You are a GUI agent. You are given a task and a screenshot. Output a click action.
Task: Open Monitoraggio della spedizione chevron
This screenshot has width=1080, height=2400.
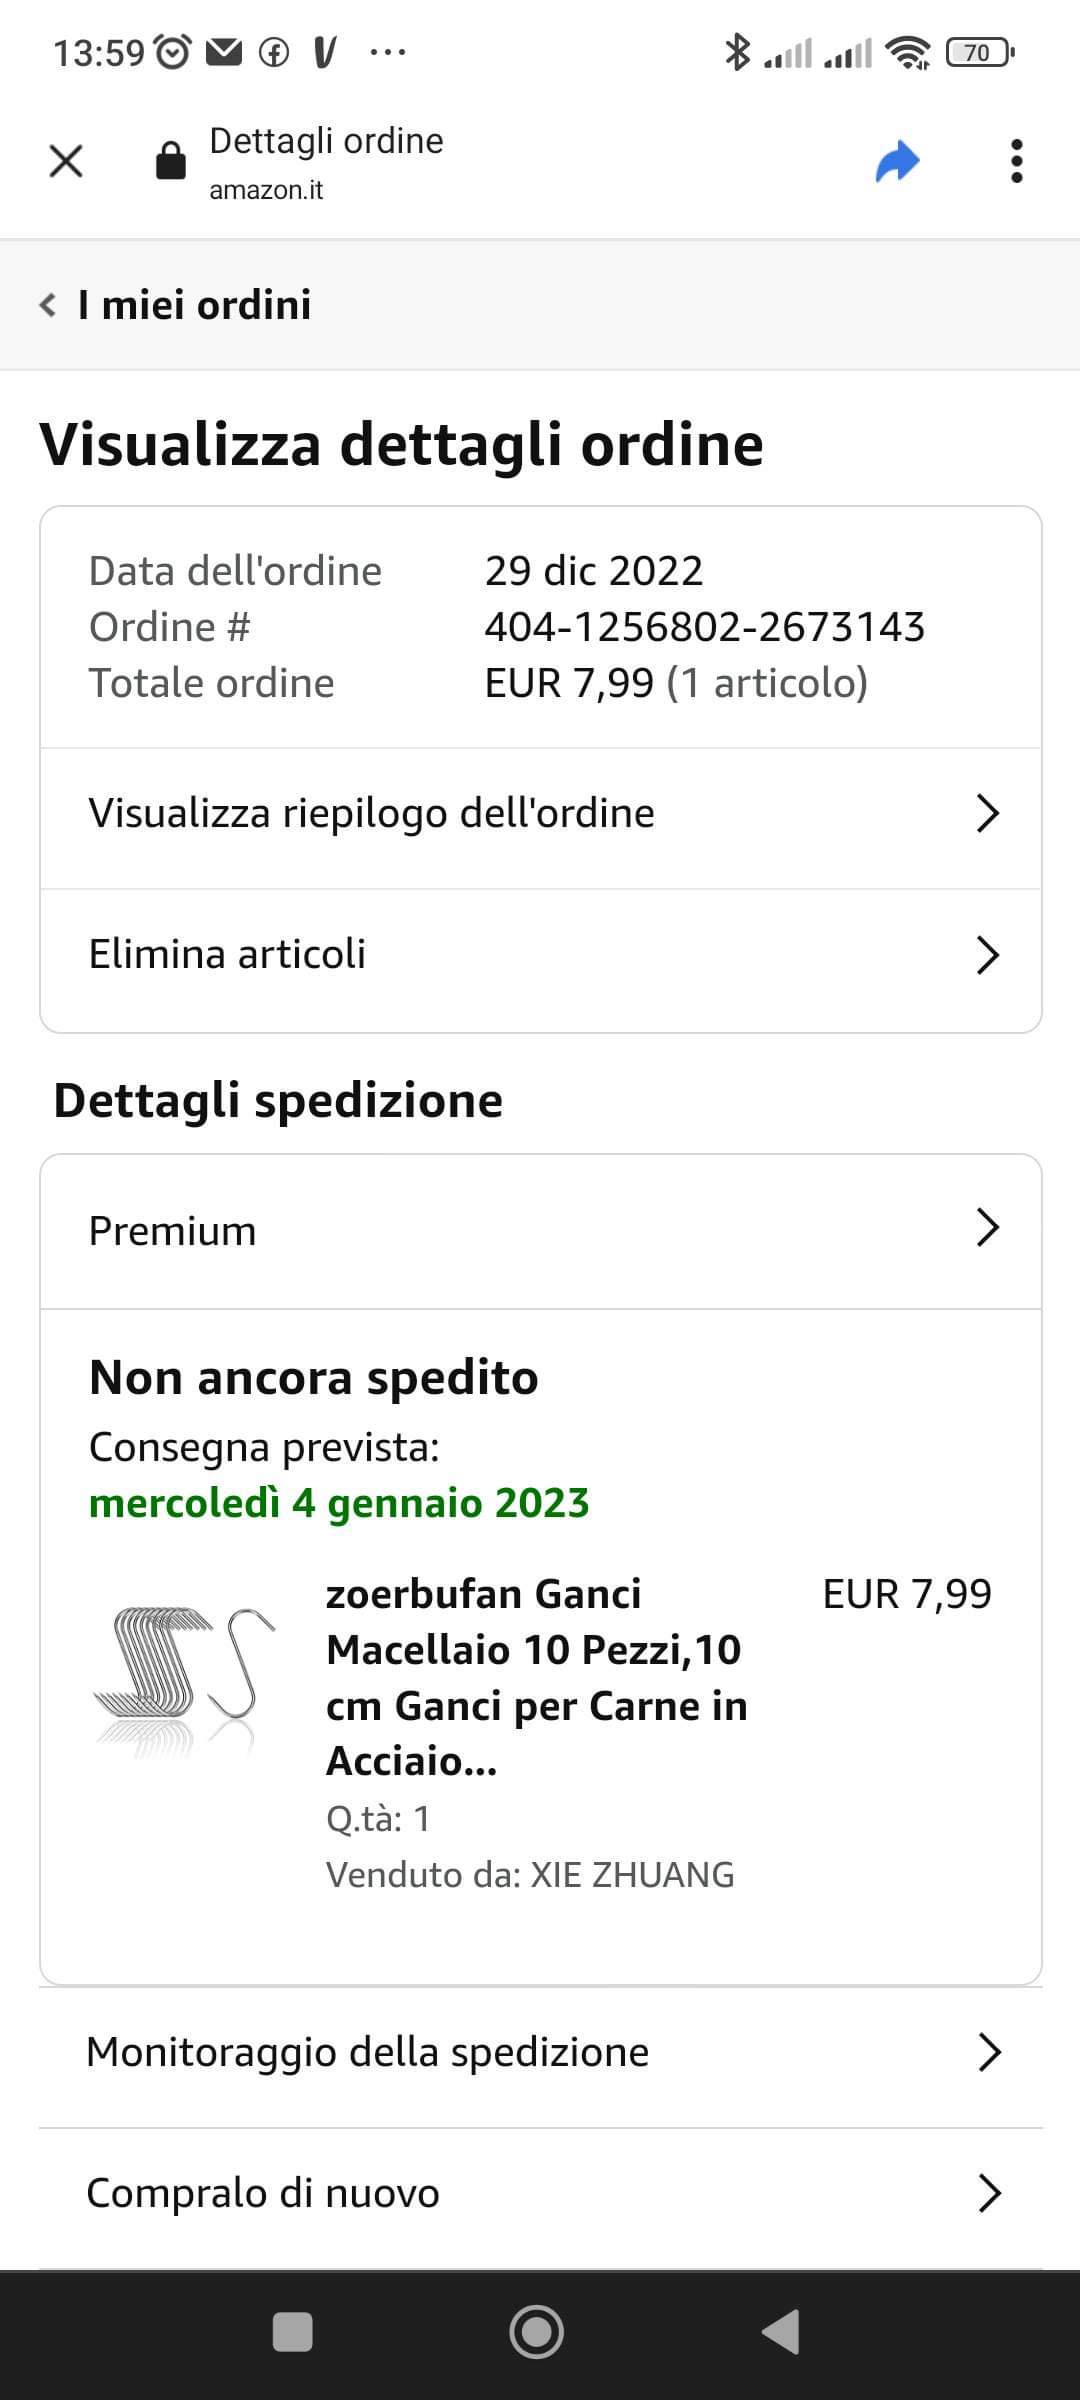pyautogui.click(x=988, y=2052)
